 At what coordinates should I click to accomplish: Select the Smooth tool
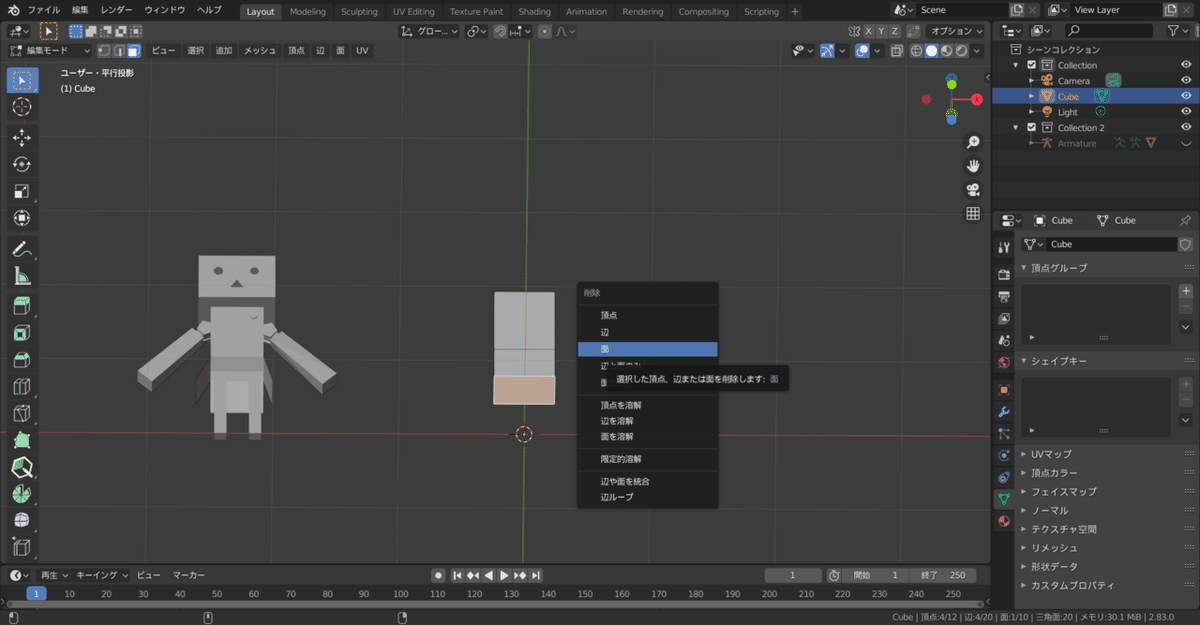(x=22, y=520)
